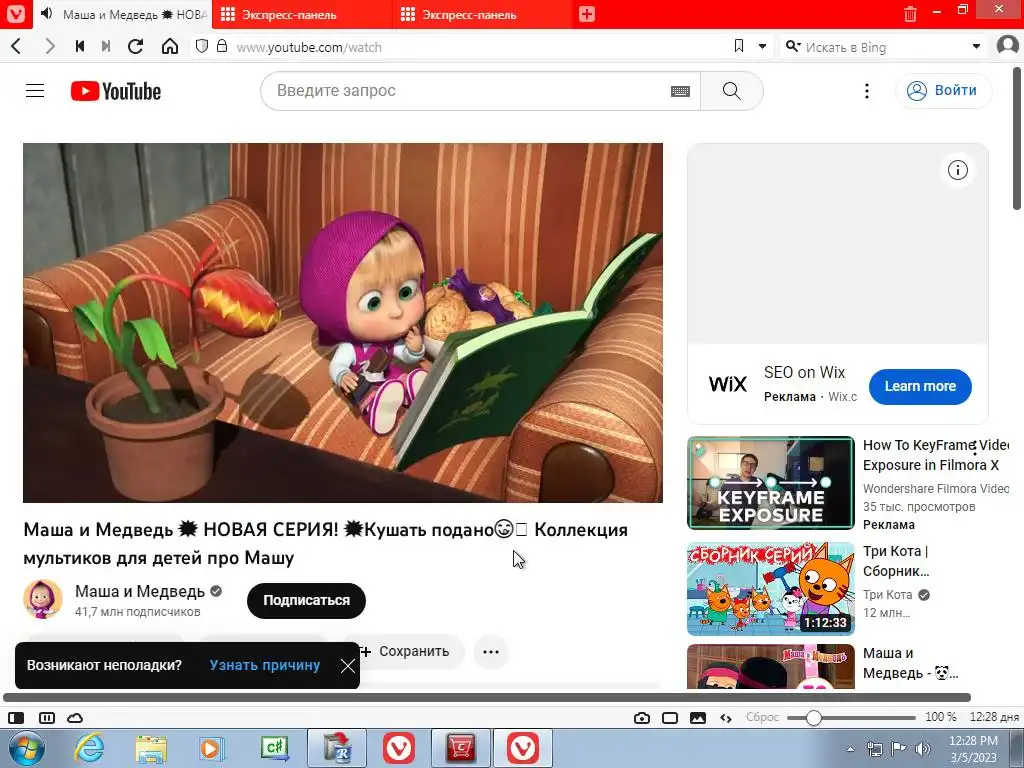The height and width of the screenshot is (768, 1024).
Task: Bookmark this page
Action: [739, 46]
